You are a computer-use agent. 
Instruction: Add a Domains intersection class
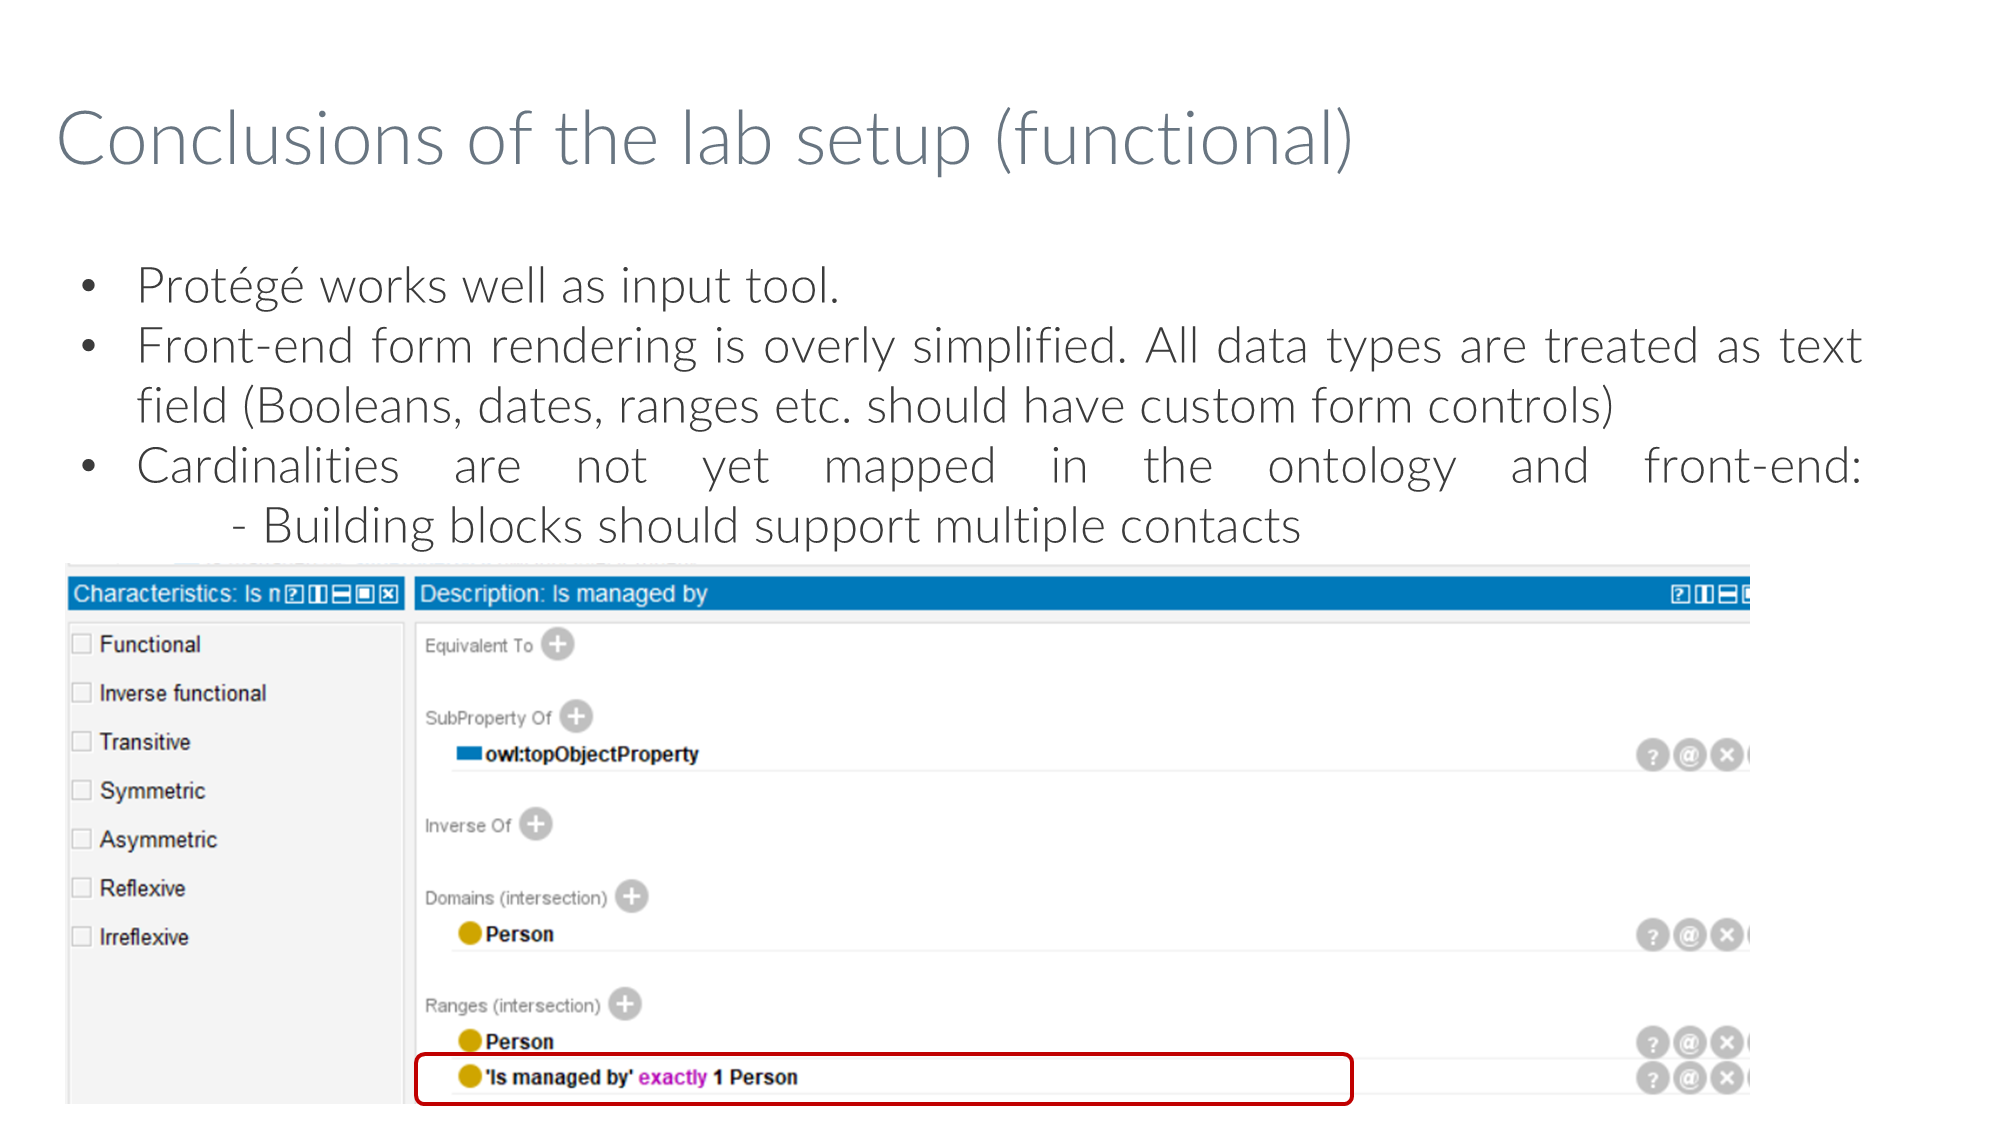[632, 896]
